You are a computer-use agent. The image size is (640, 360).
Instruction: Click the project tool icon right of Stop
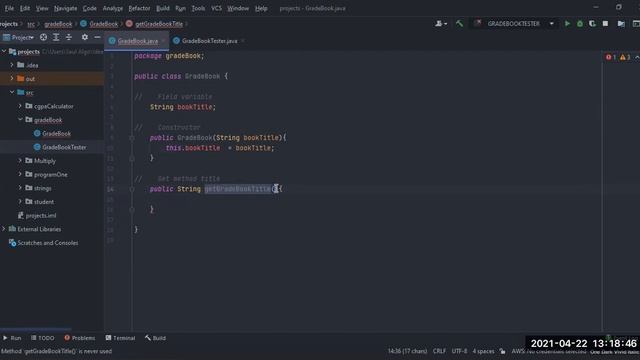coord(621,24)
